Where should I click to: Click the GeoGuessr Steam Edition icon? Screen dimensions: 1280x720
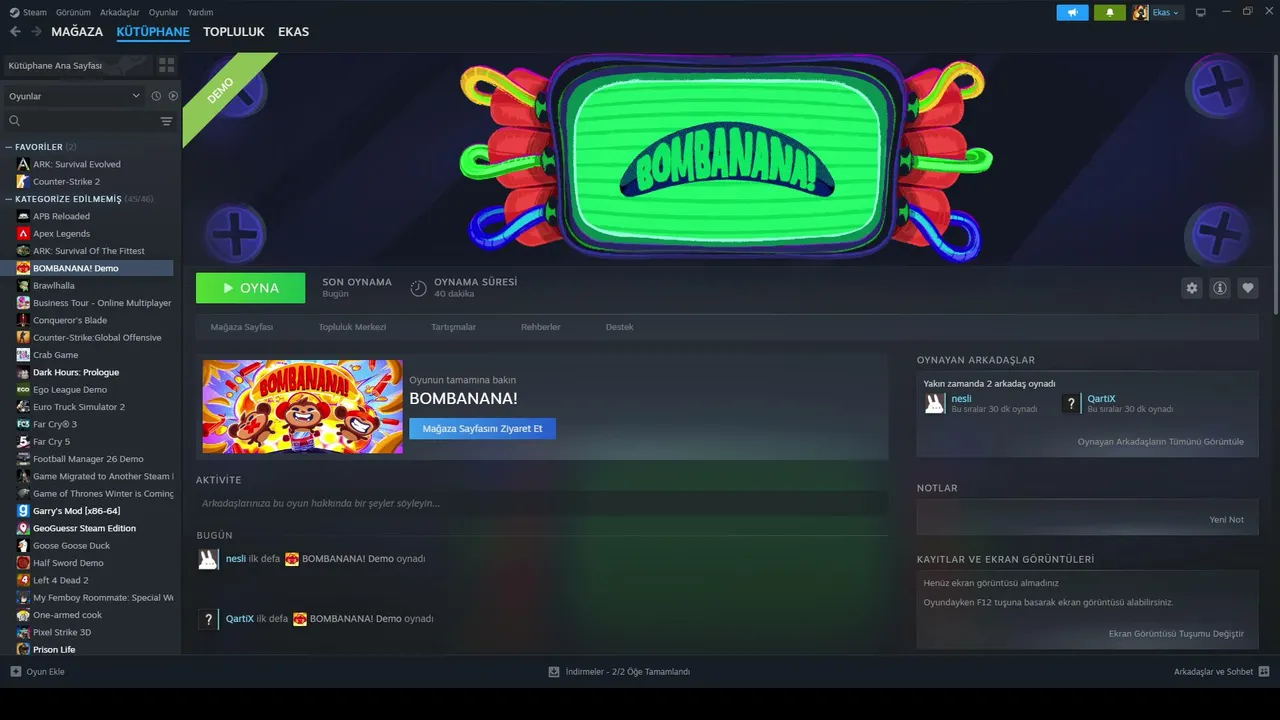23,528
